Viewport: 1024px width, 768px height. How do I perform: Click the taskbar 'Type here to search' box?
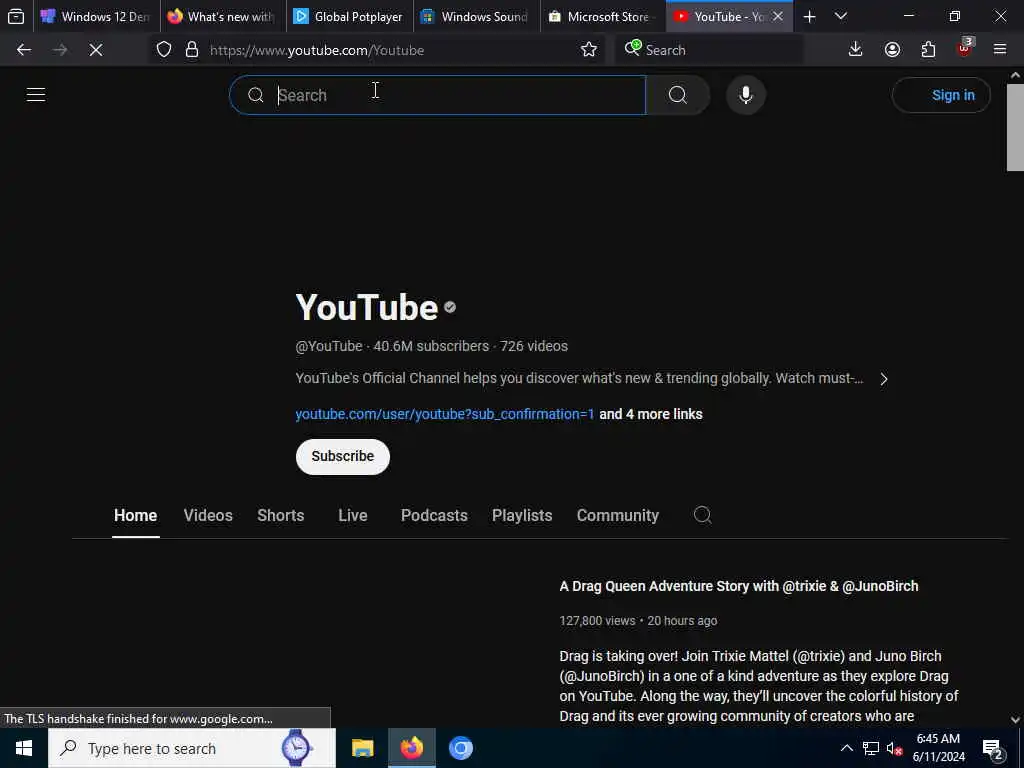(192, 748)
